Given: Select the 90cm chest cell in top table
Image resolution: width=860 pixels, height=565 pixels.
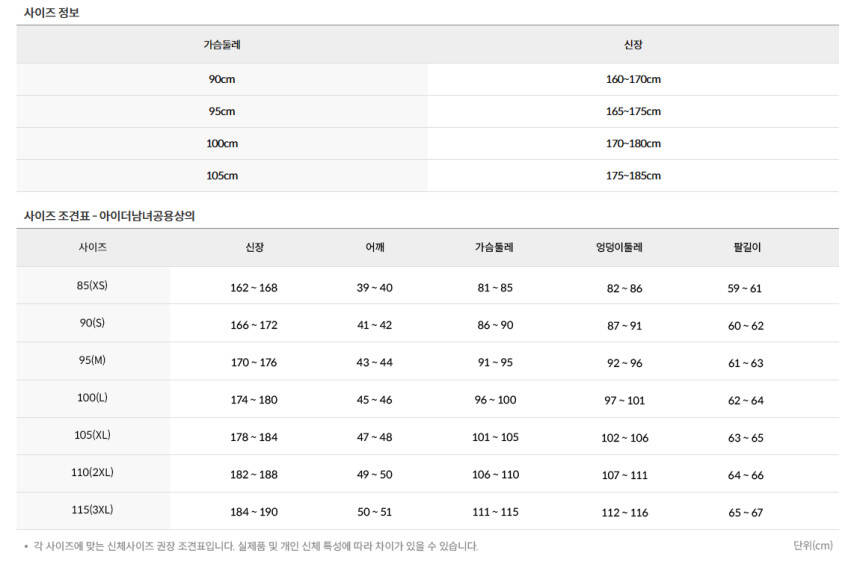Looking at the screenshot, I should [x=221, y=80].
